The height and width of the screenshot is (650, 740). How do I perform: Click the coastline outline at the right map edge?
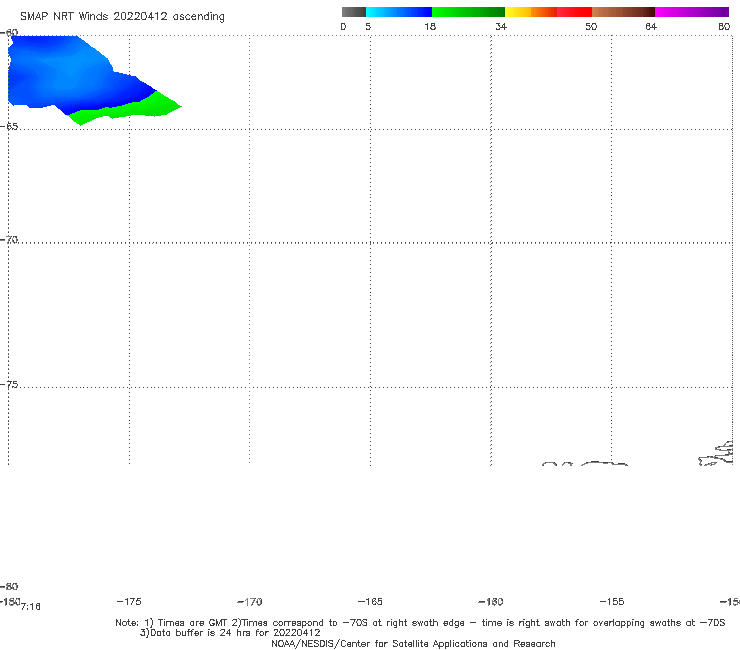click(716, 454)
